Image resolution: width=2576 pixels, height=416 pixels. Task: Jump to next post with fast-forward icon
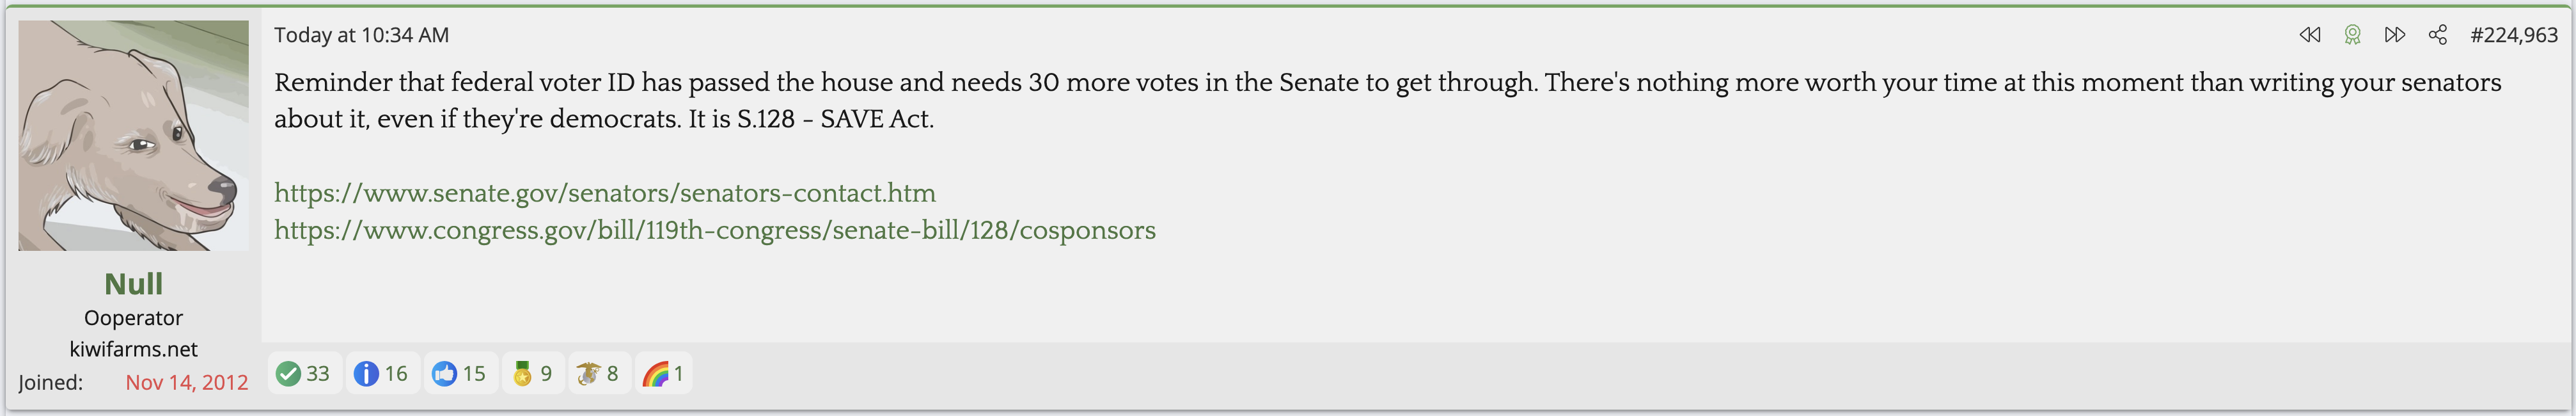tap(2395, 35)
